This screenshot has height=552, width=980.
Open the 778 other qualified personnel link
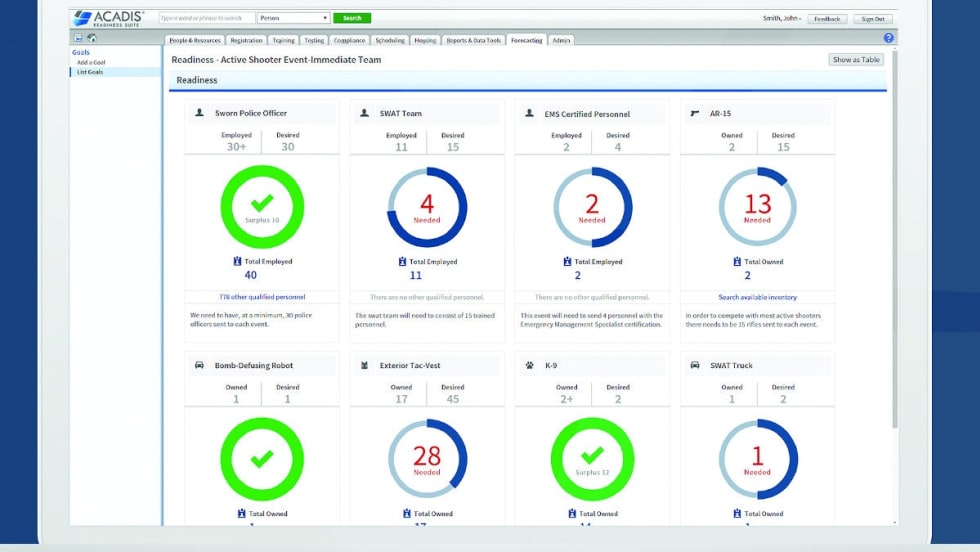(261, 297)
